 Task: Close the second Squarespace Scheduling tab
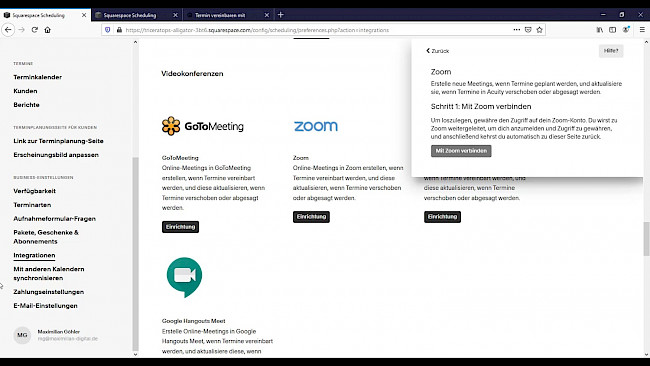(175, 15)
